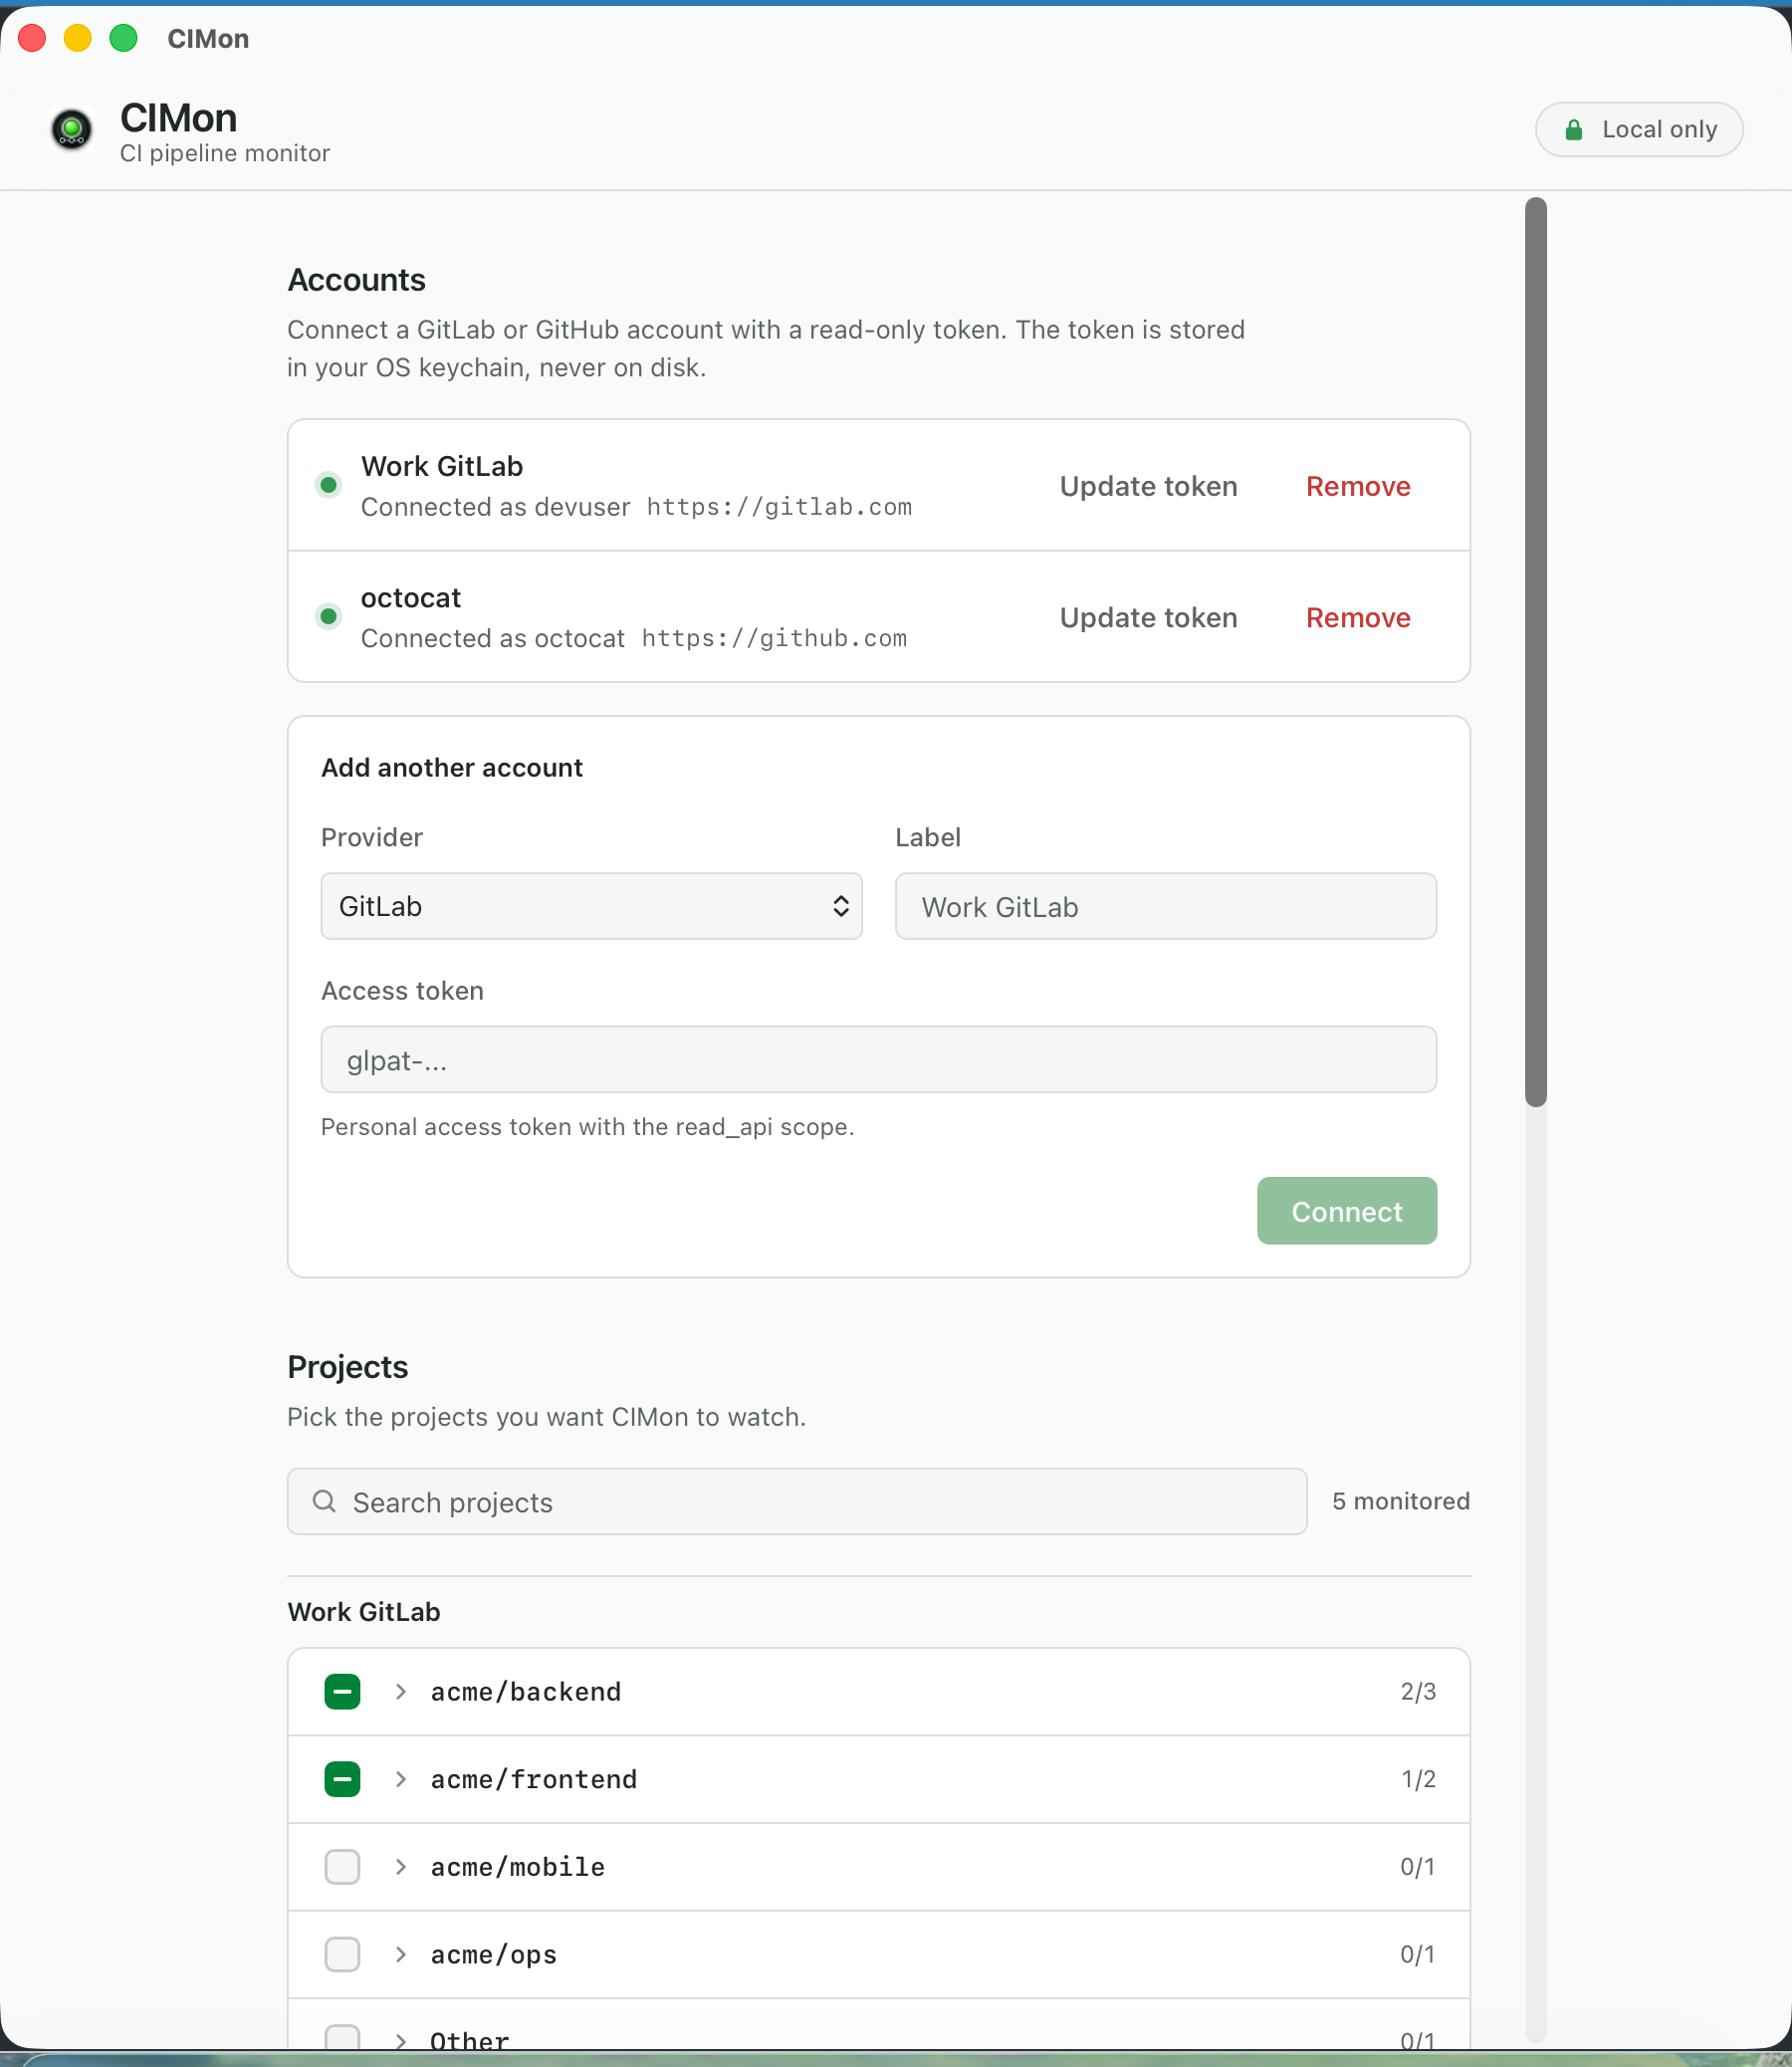Focus the Access token field
Image resolution: width=1792 pixels, height=2067 pixels.
(878, 1060)
